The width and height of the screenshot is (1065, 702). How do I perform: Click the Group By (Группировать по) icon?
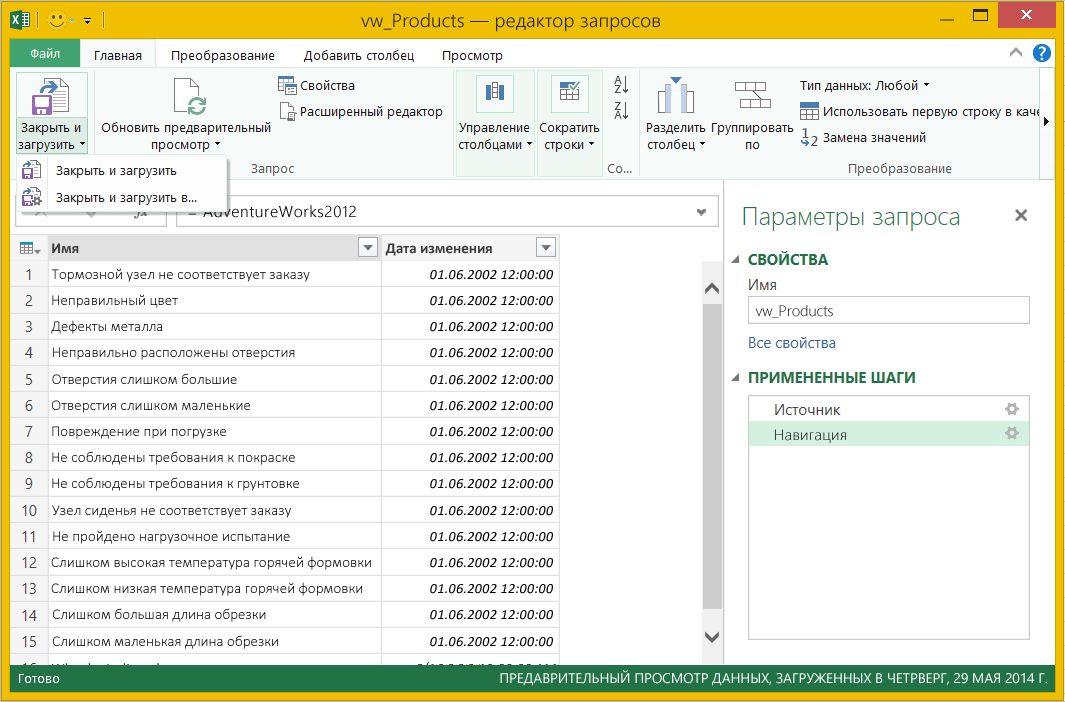click(x=751, y=97)
